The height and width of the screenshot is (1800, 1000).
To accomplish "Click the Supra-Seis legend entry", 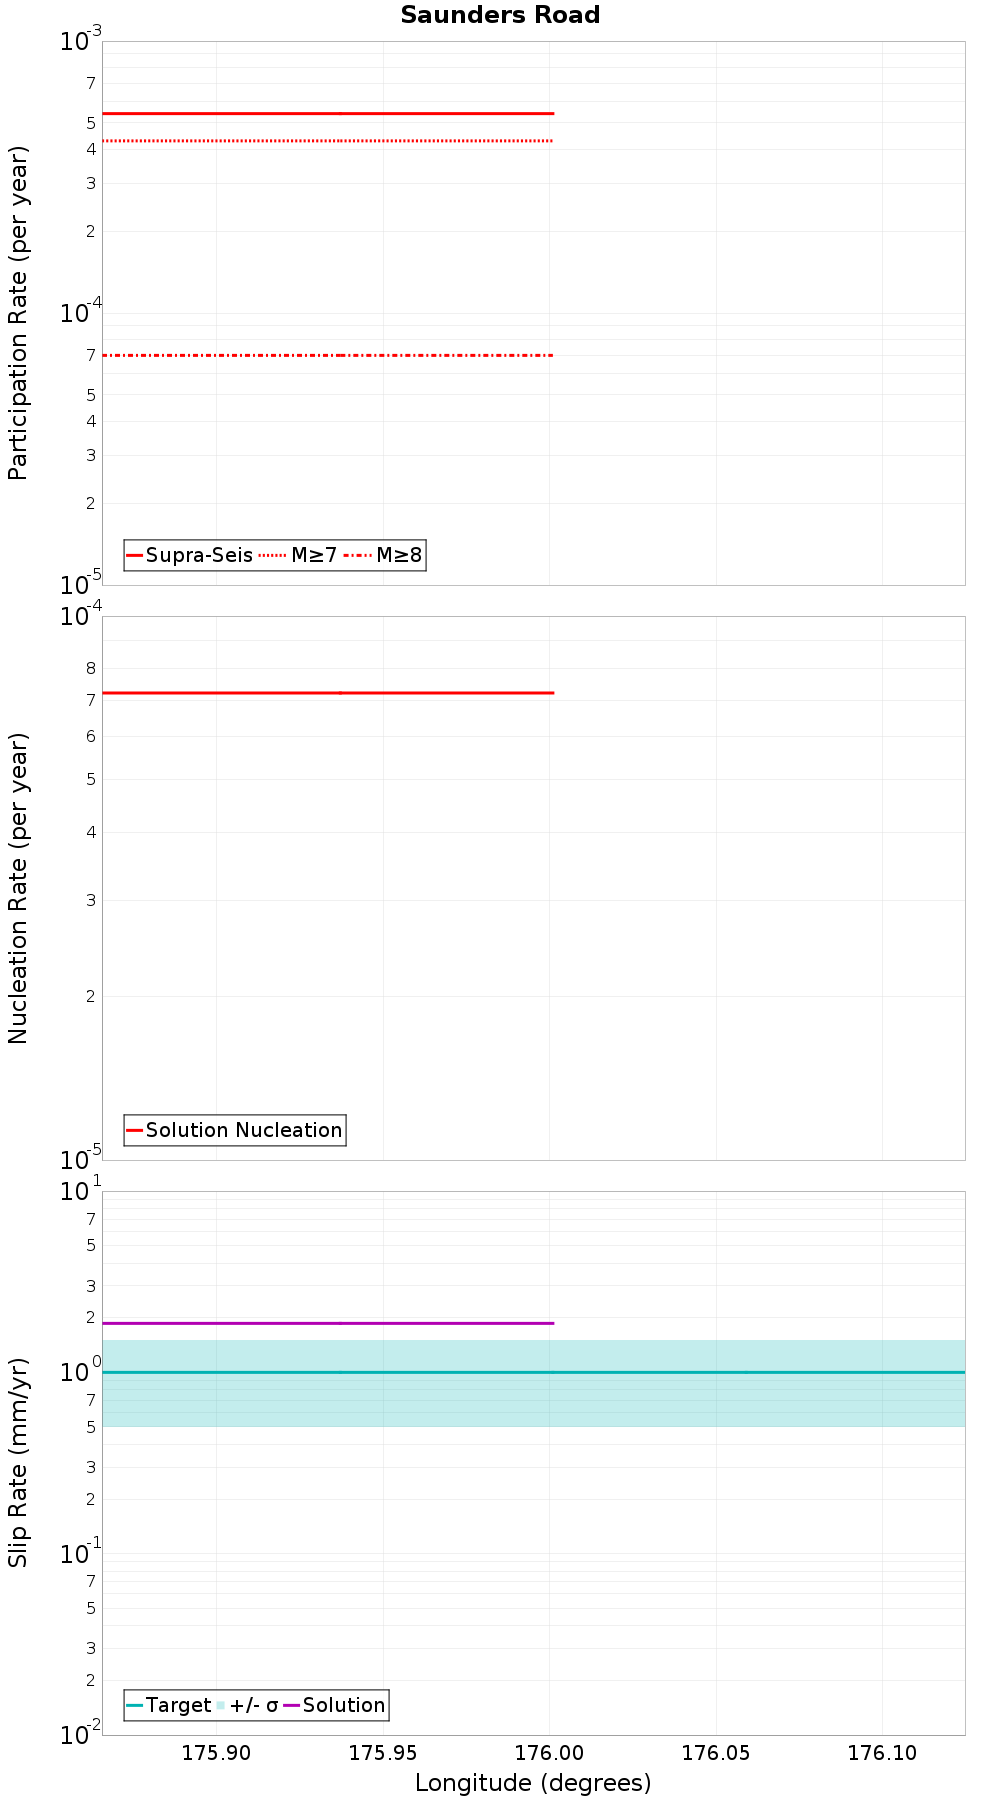I will pyautogui.click(x=190, y=555).
